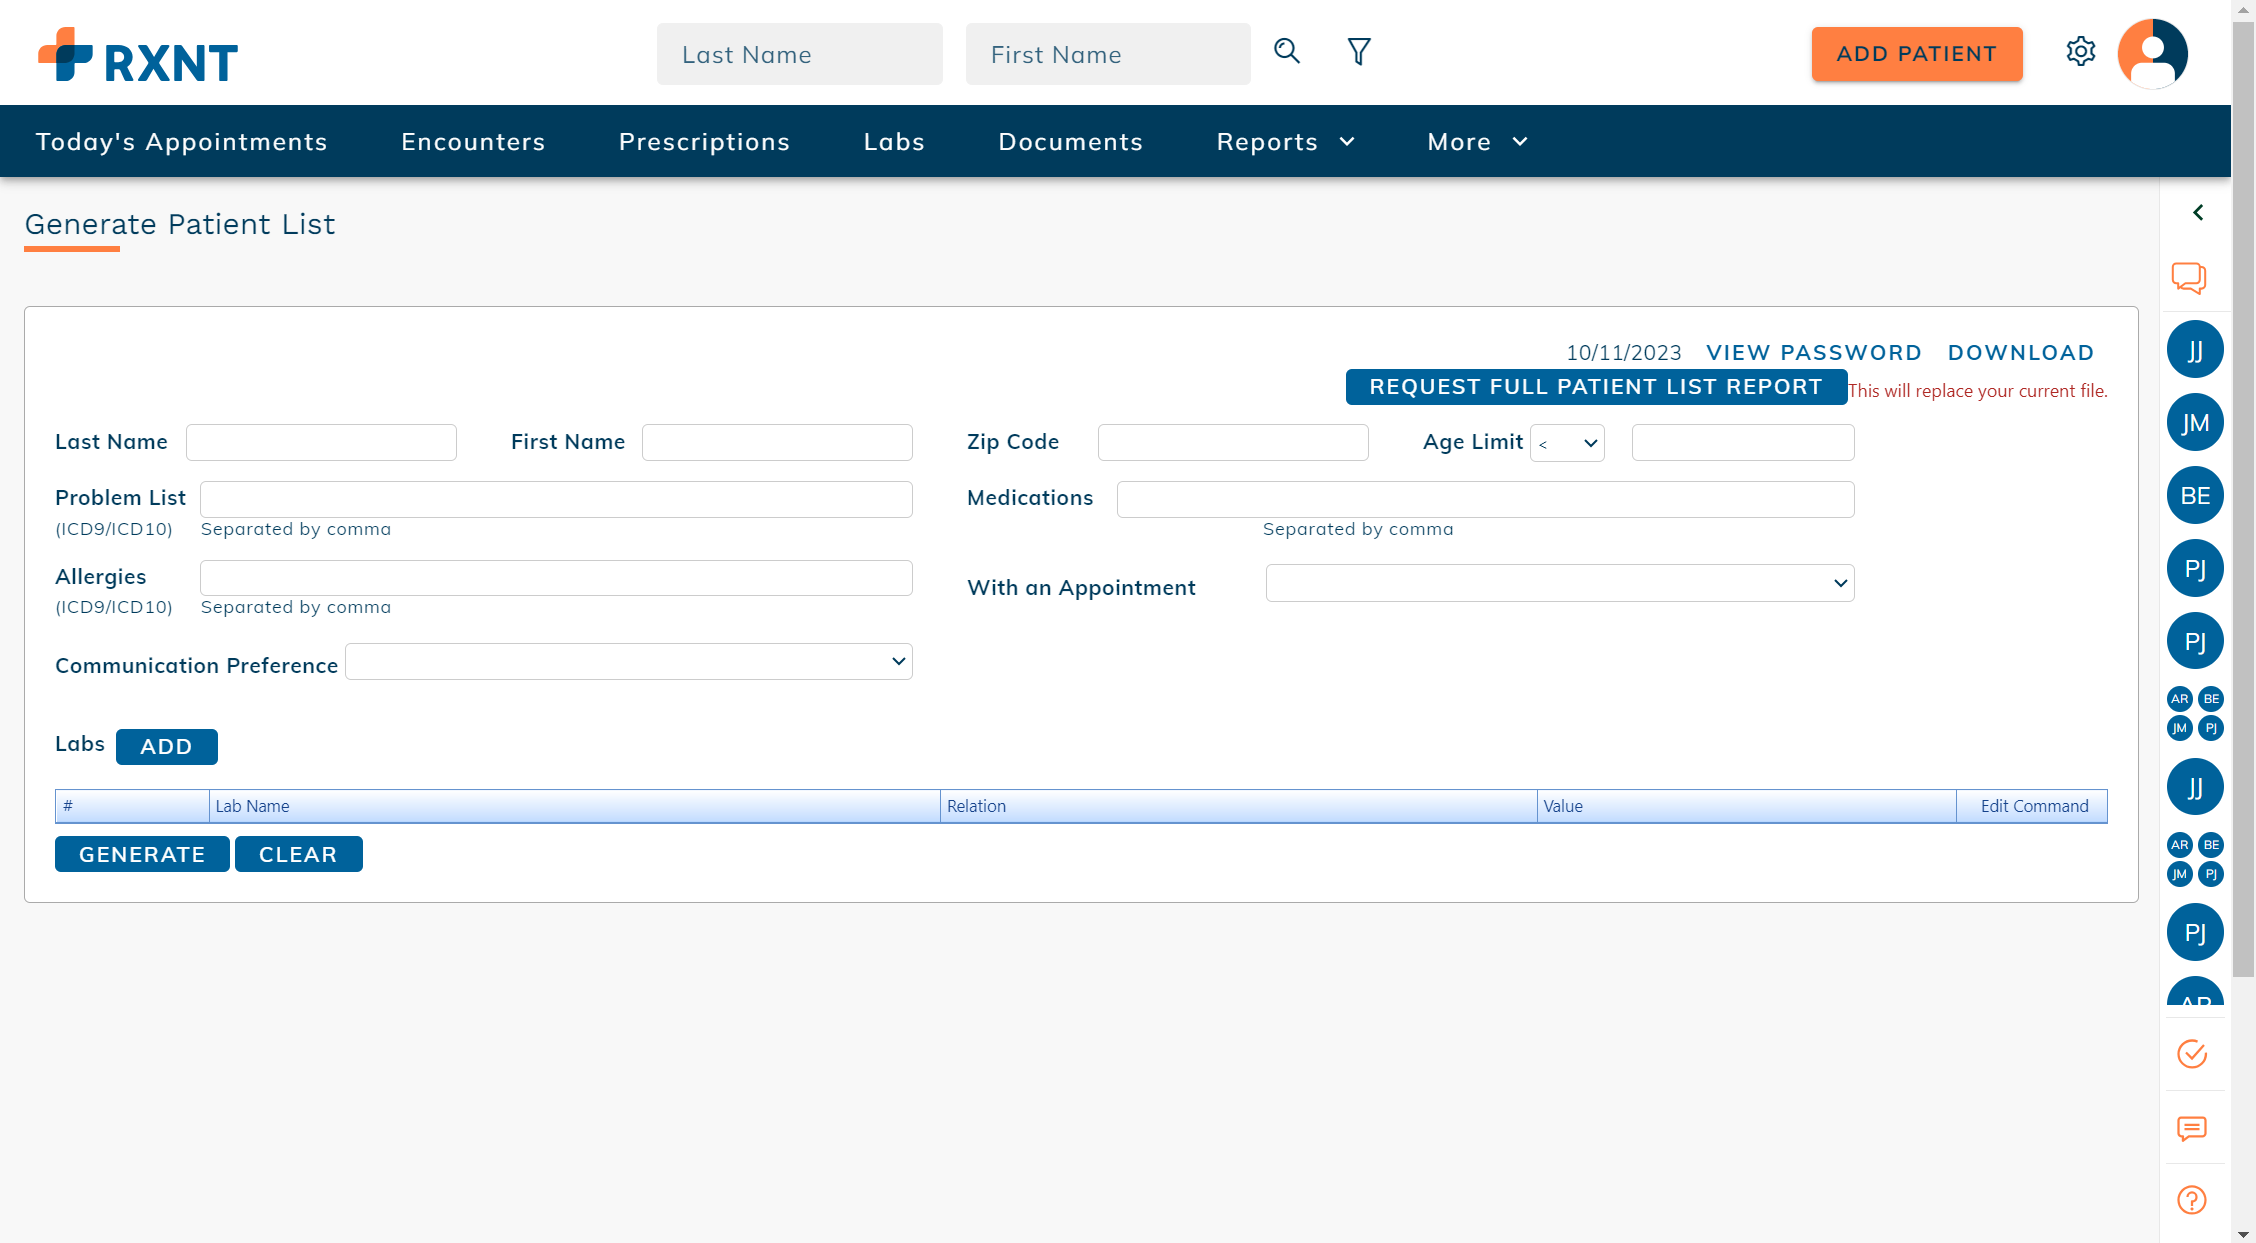Open the settings gear icon

click(x=2081, y=52)
